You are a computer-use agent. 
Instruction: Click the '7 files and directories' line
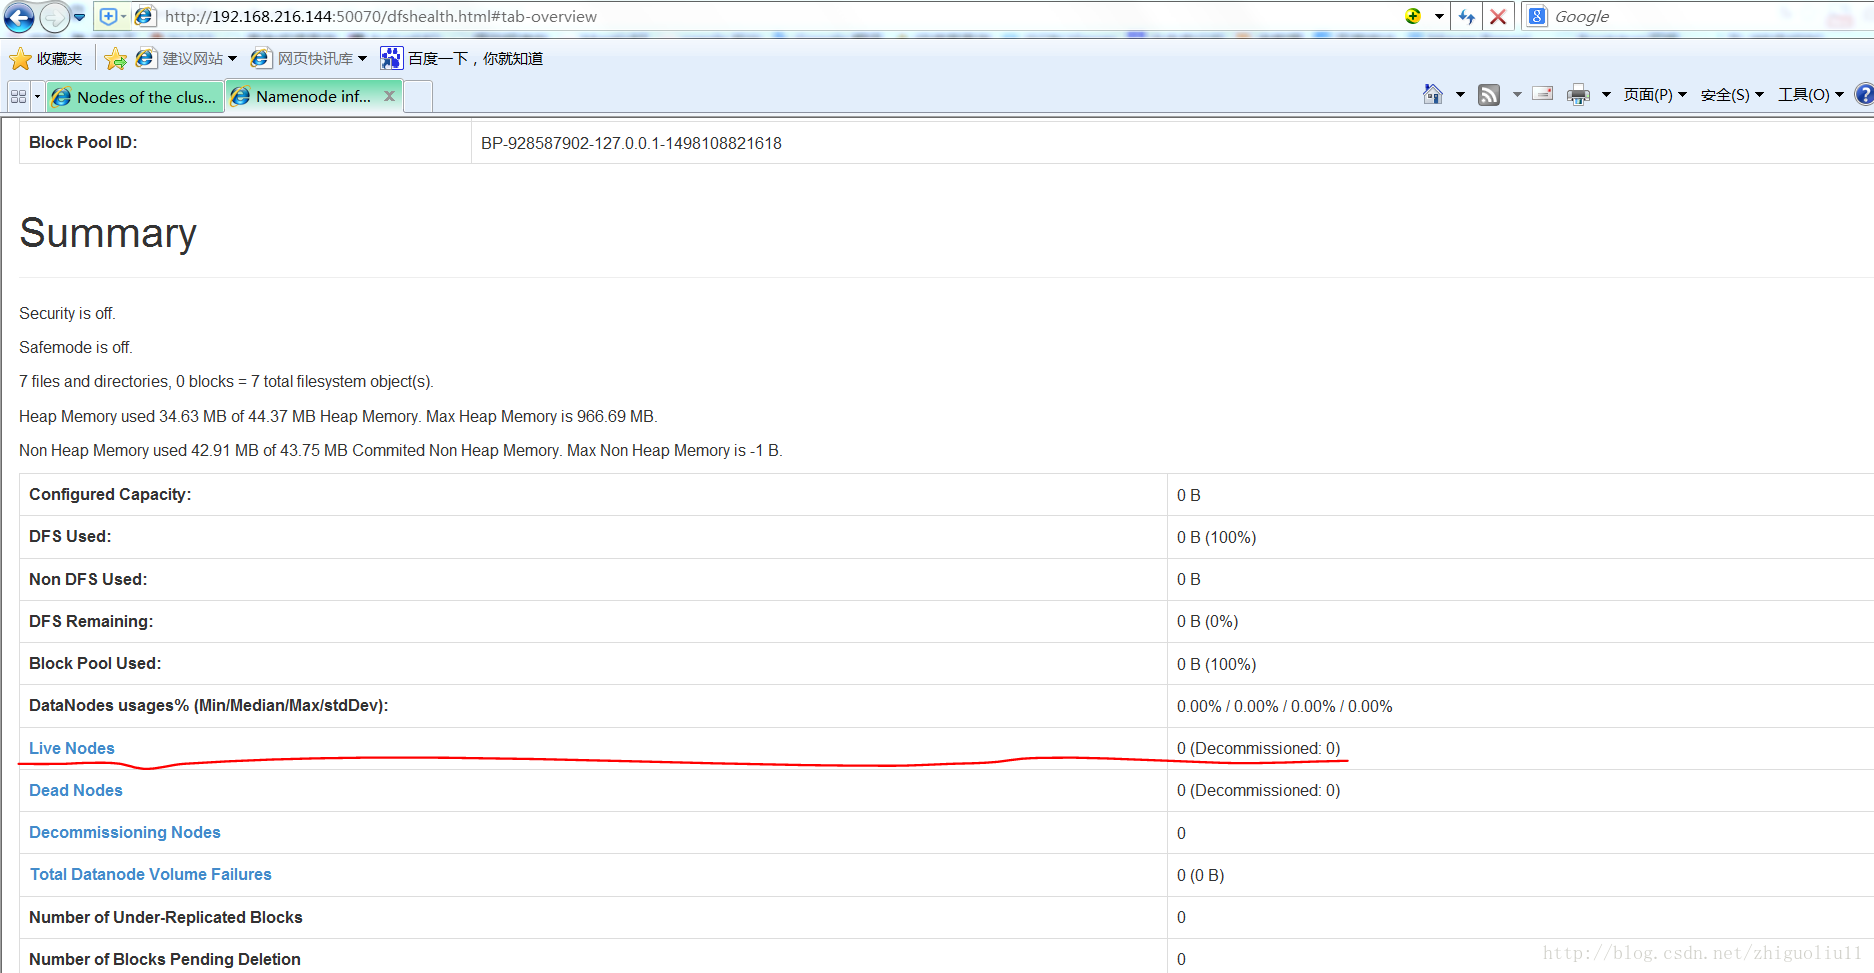[226, 381]
